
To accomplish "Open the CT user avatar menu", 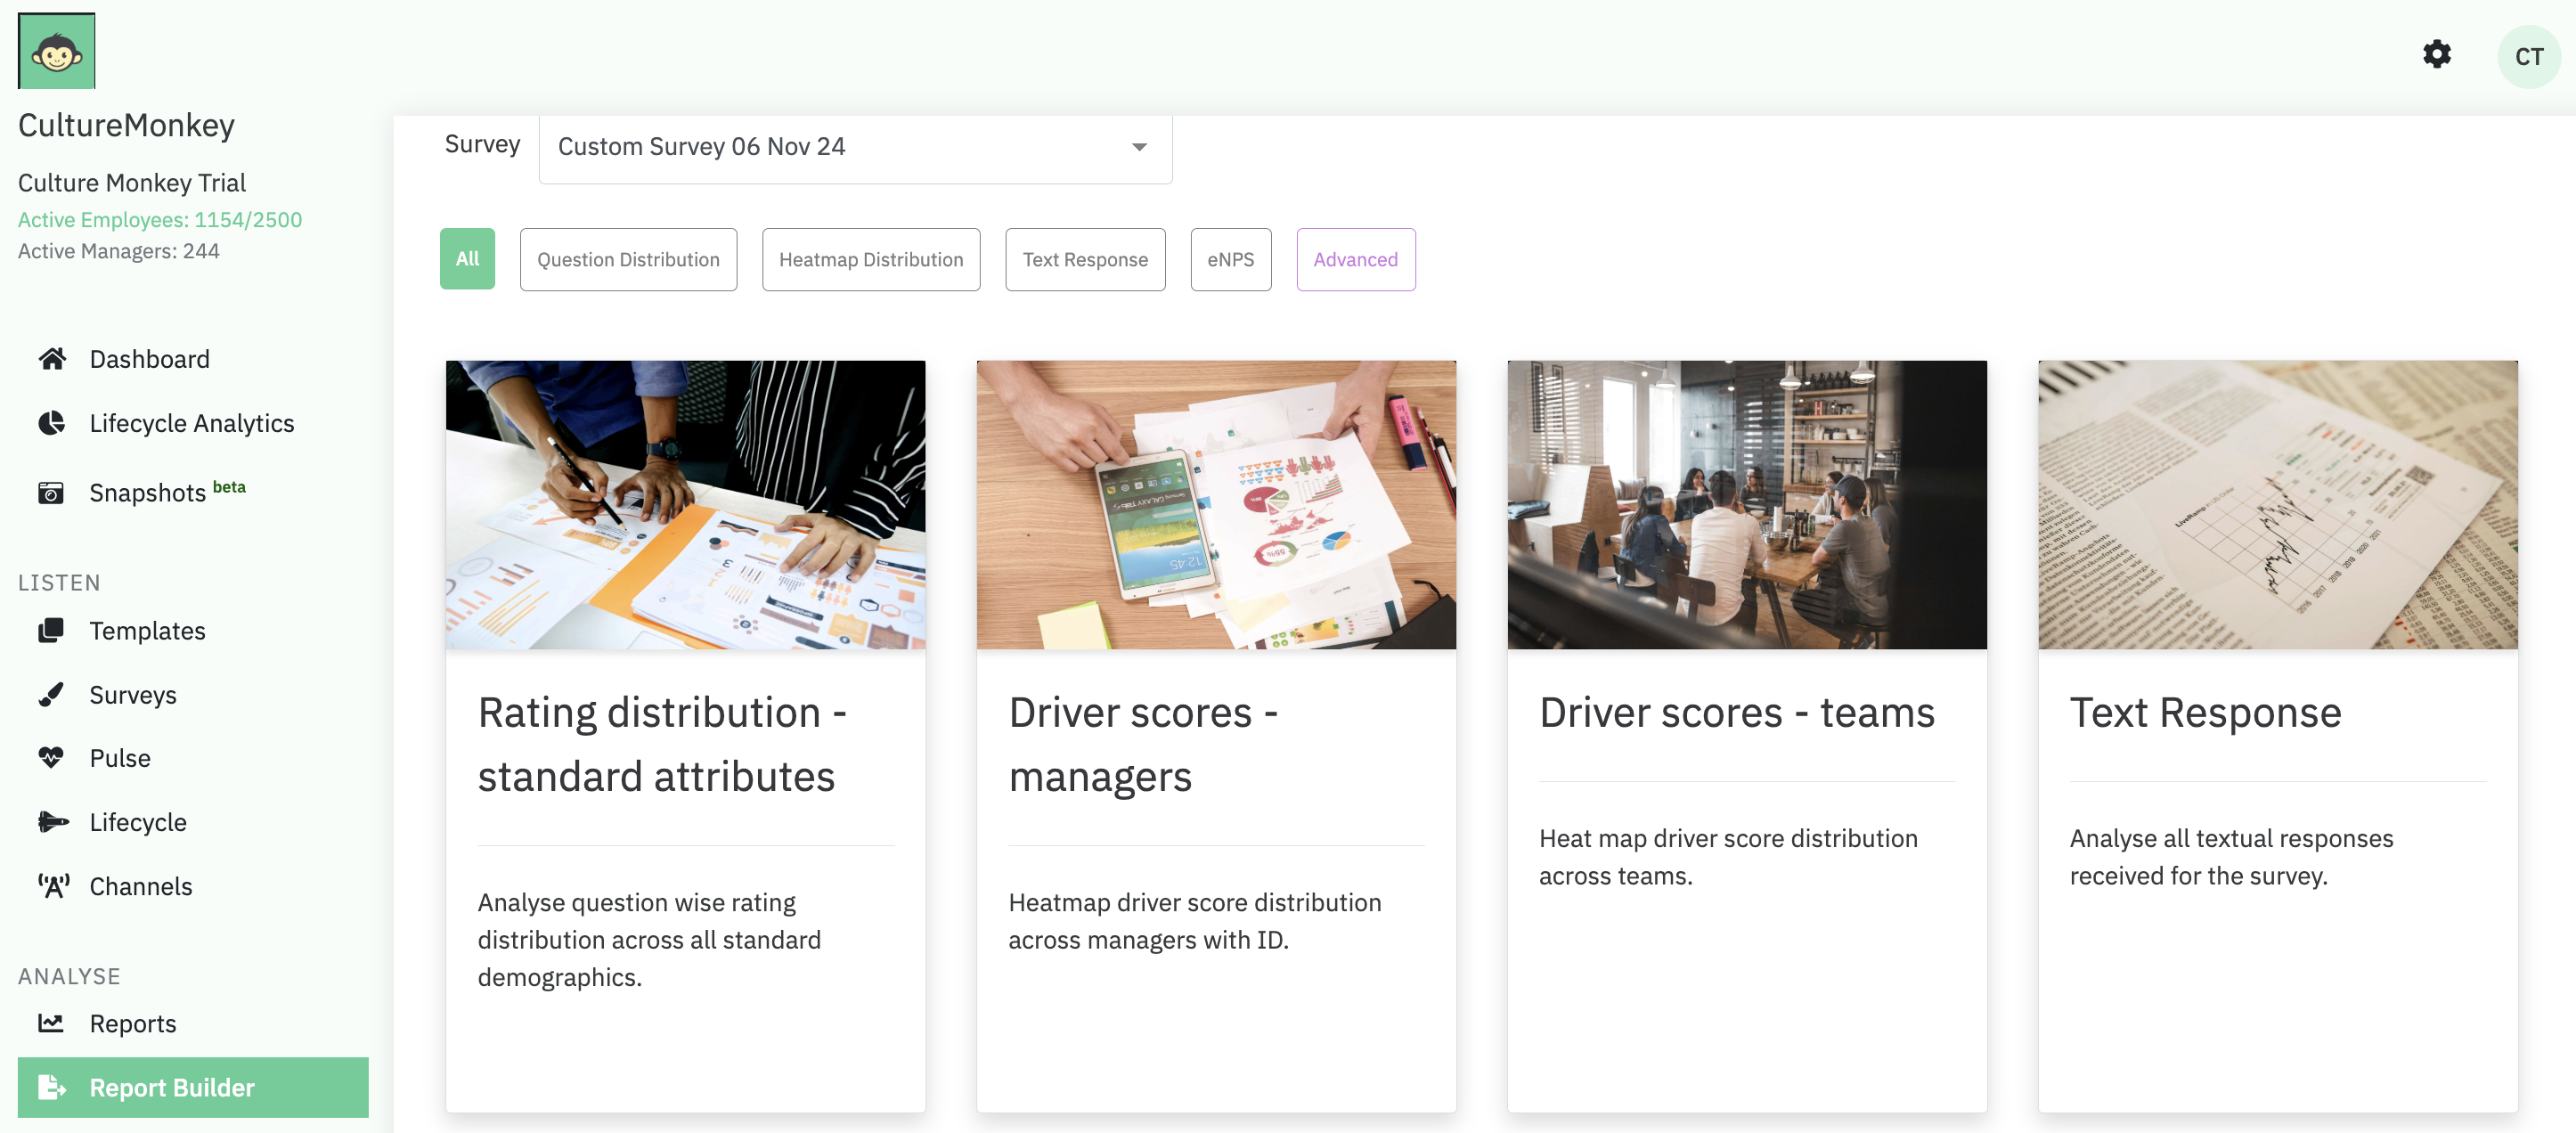I will point(2529,57).
